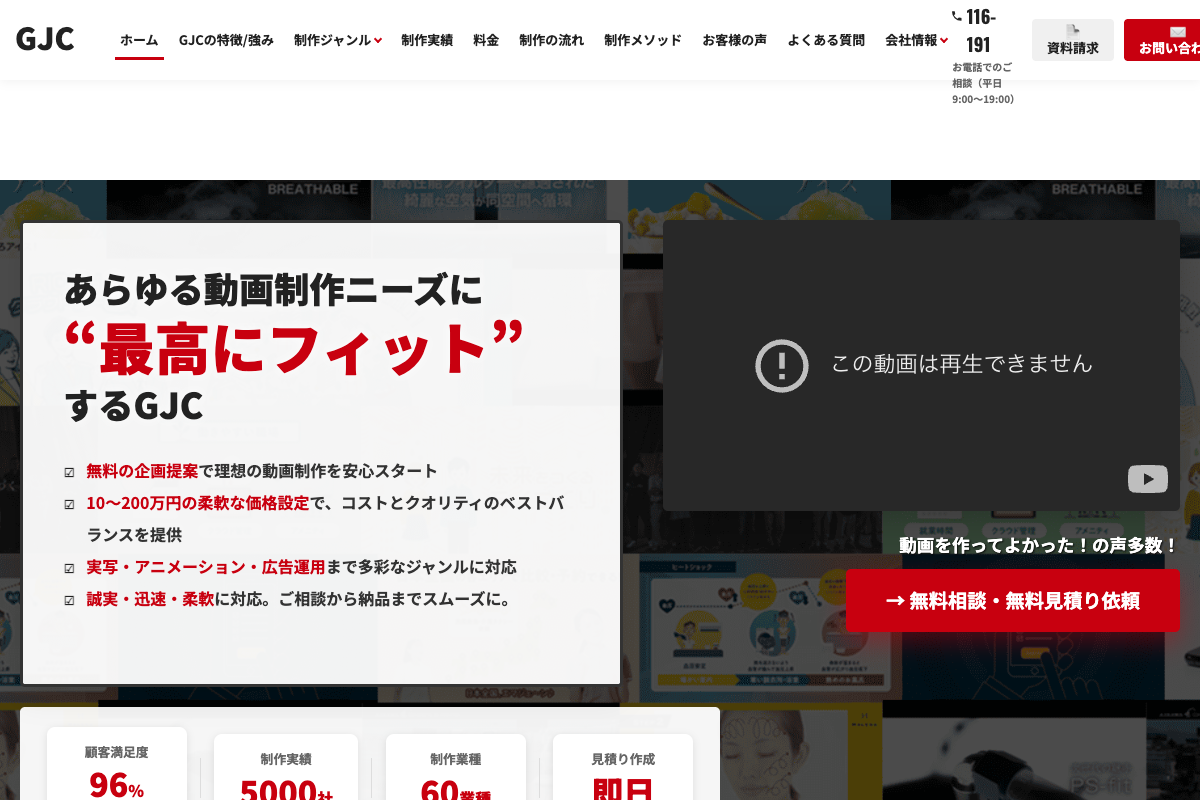Expand the 会社情報 dropdown chevron

pyautogui.click(x=944, y=41)
